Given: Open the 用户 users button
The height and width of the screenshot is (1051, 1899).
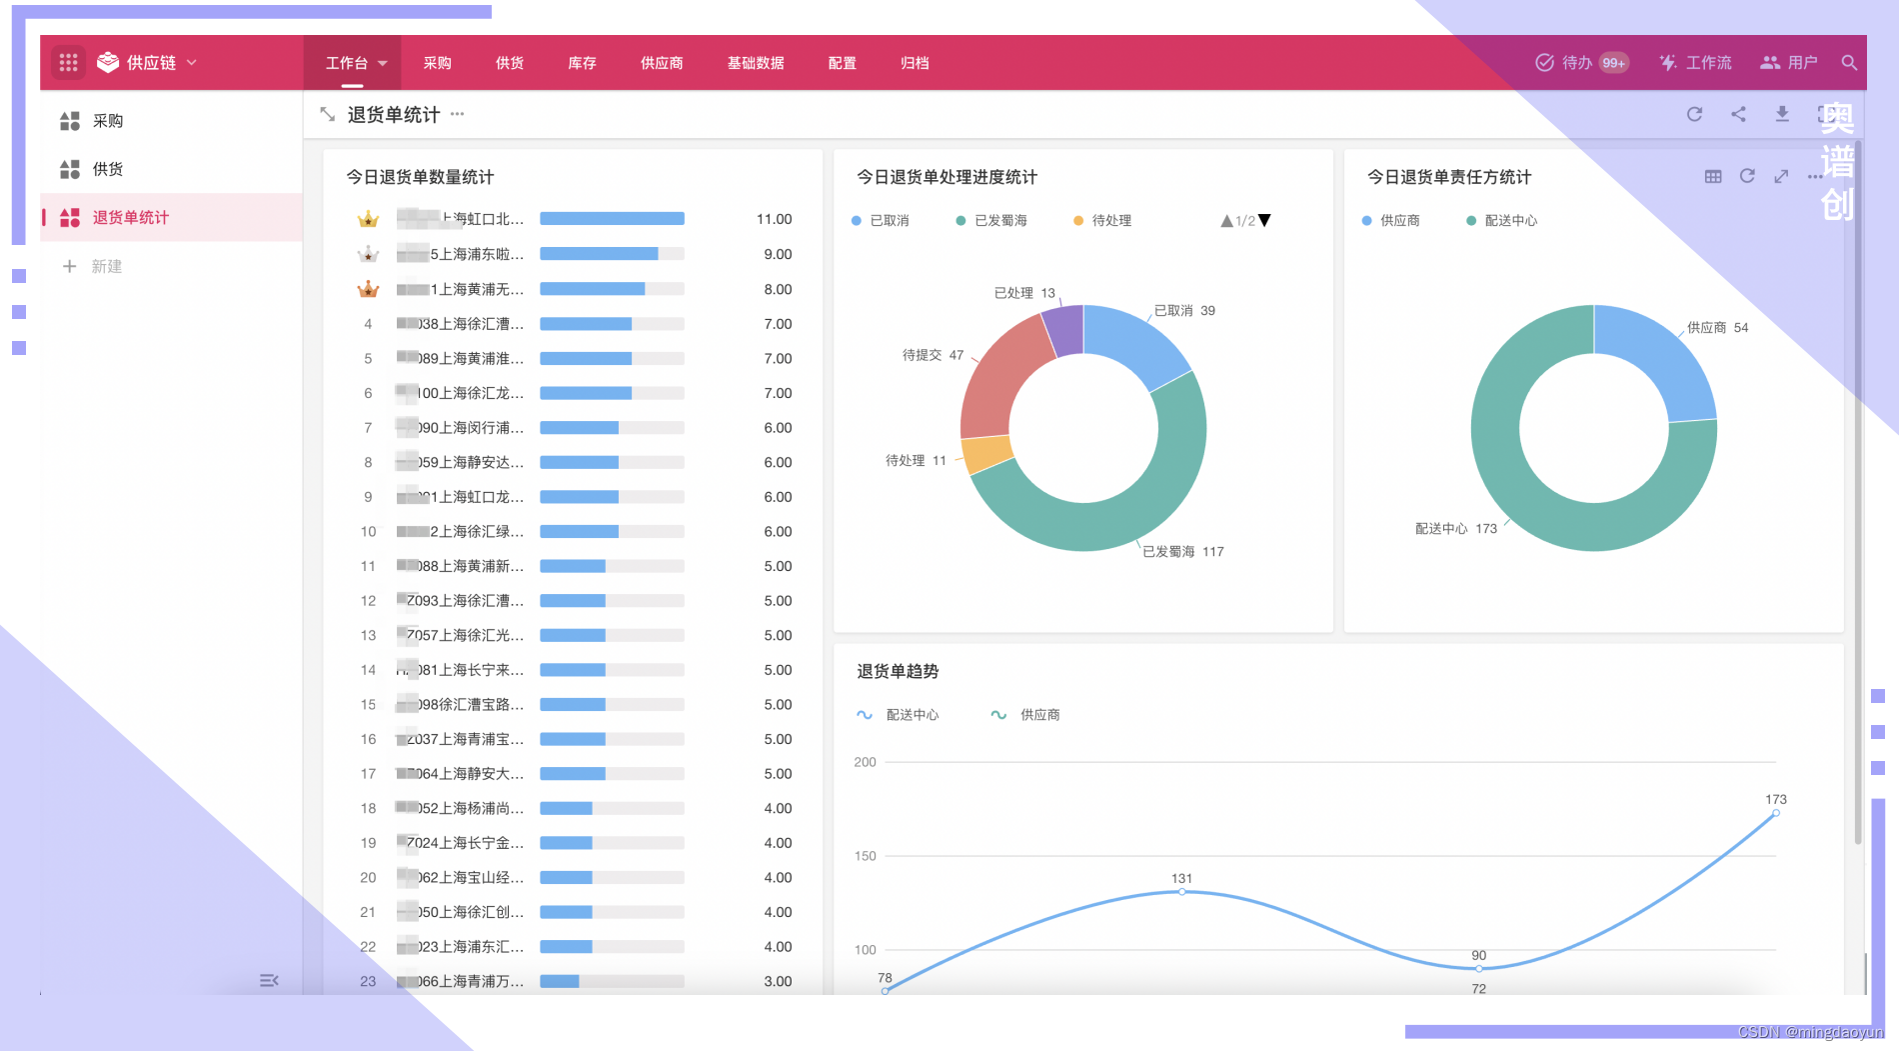Looking at the screenshot, I should [x=1789, y=63].
